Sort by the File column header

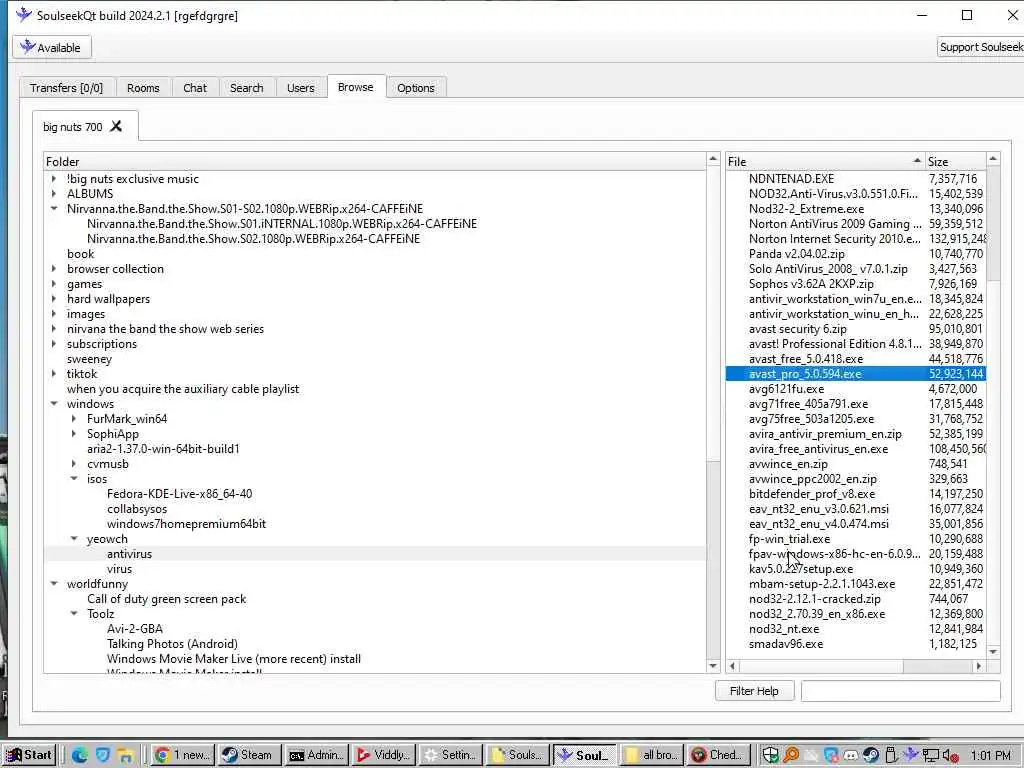[825, 161]
